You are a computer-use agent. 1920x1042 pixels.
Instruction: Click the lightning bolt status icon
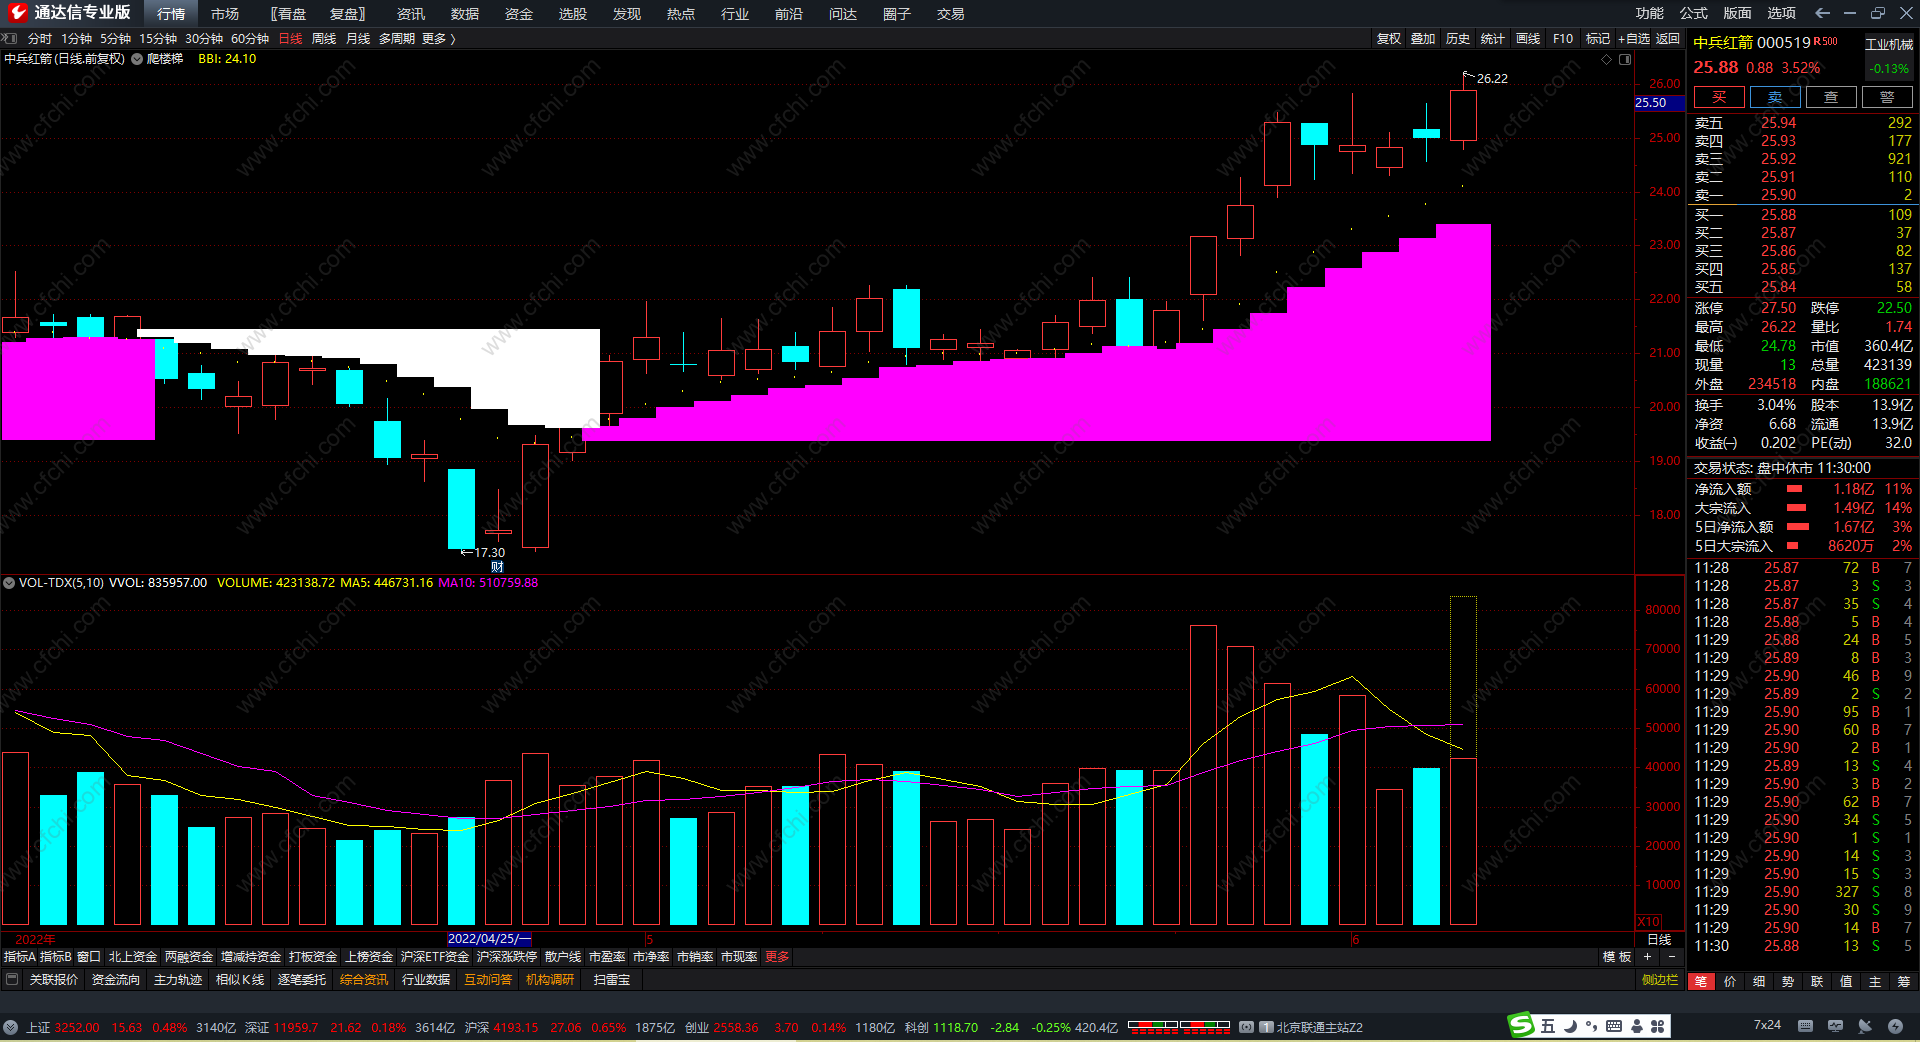pyautogui.click(x=1895, y=1026)
